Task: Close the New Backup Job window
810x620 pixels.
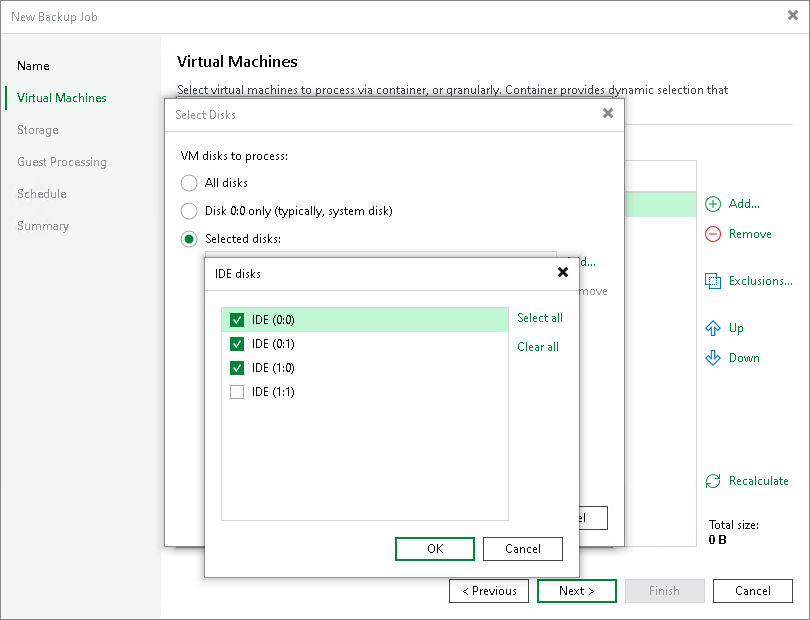Action: click(793, 16)
